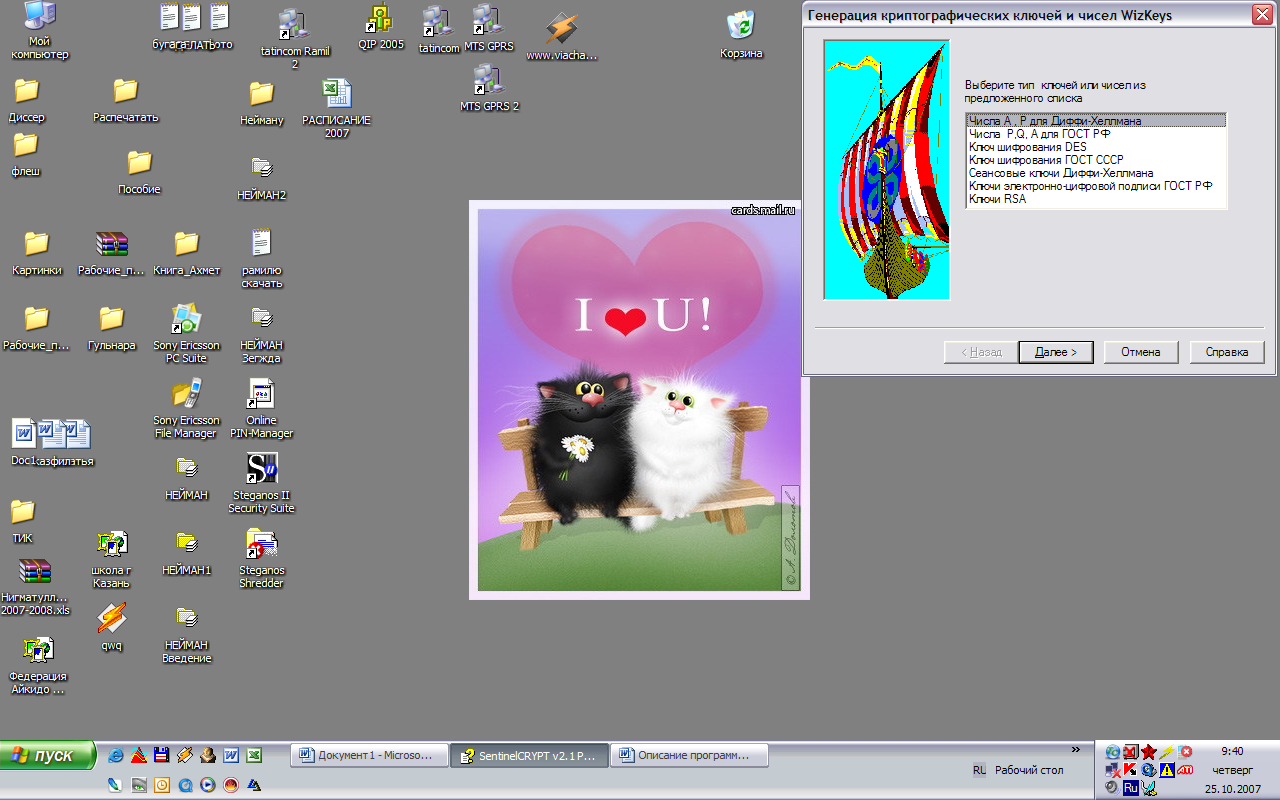Viewport: 1280px width, 800px height.
Task: Select the 'Пособие' folder icon
Action: click(139, 172)
